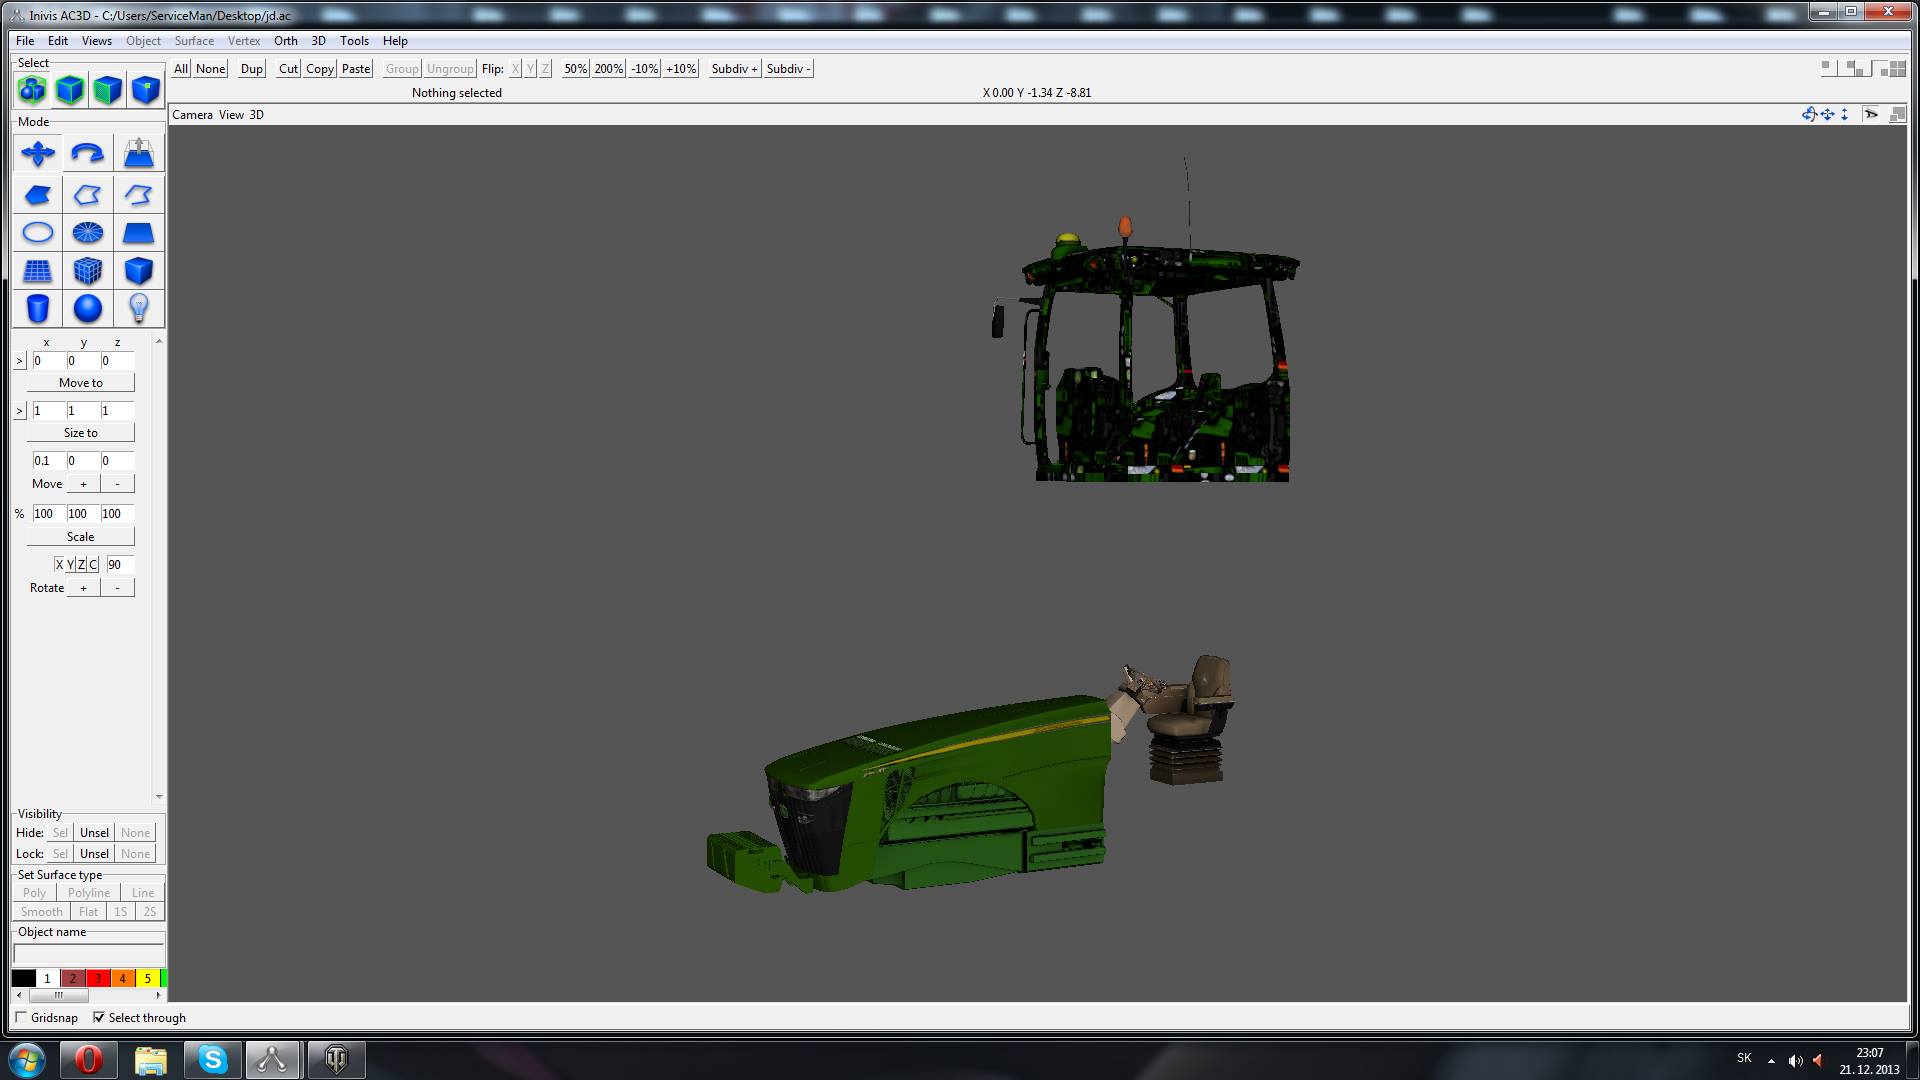Click the Object name input field
The height and width of the screenshot is (1080, 1920).
pyautogui.click(x=89, y=953)
